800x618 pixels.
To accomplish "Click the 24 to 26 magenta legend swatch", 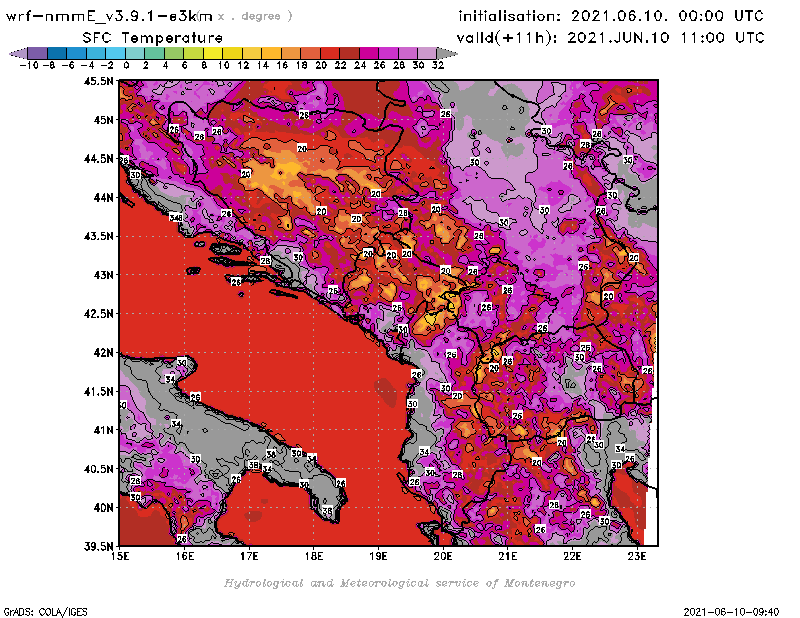I will (x=368, y=53).
